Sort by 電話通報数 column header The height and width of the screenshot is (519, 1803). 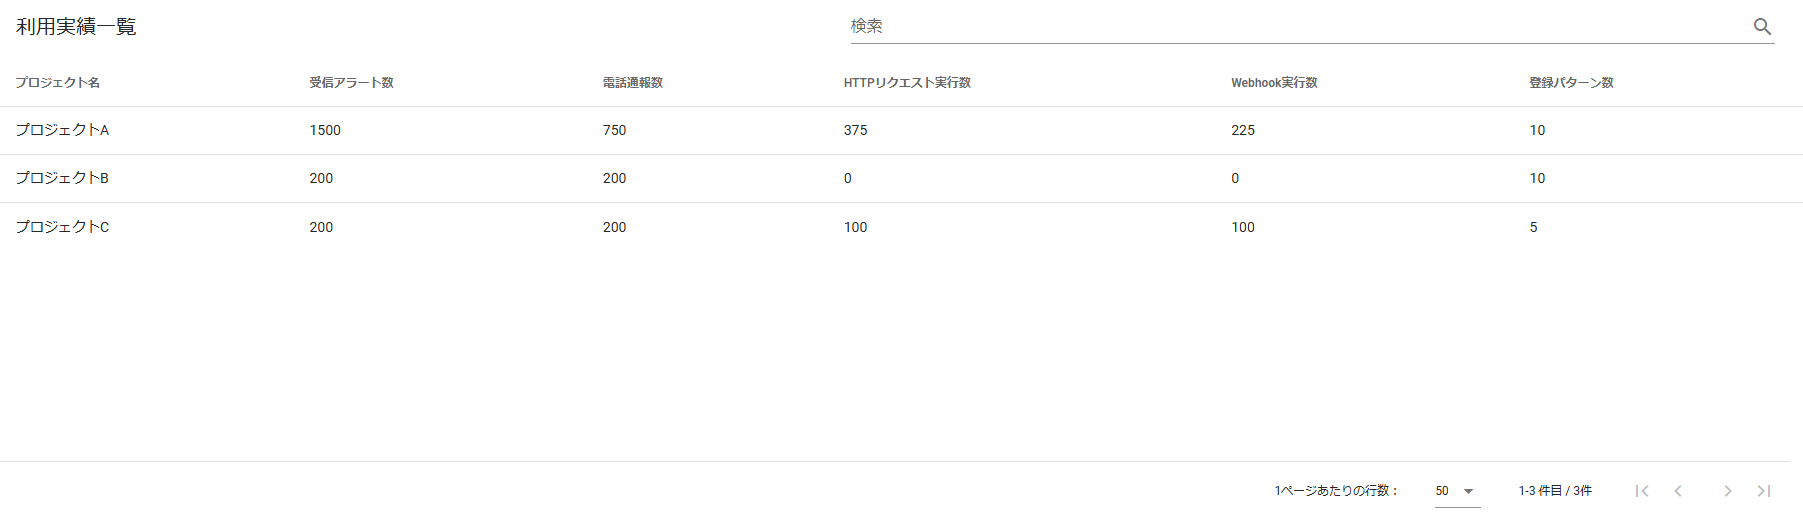pos(632,83)
